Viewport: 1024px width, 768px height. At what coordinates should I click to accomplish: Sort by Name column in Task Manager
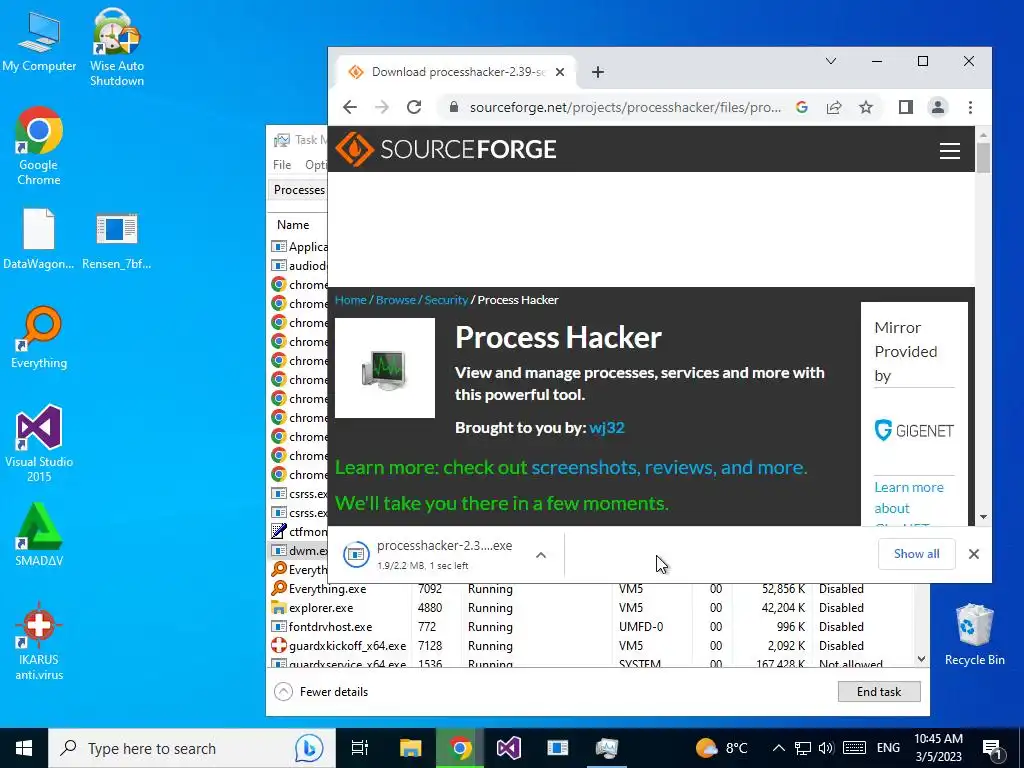[293, 225]
